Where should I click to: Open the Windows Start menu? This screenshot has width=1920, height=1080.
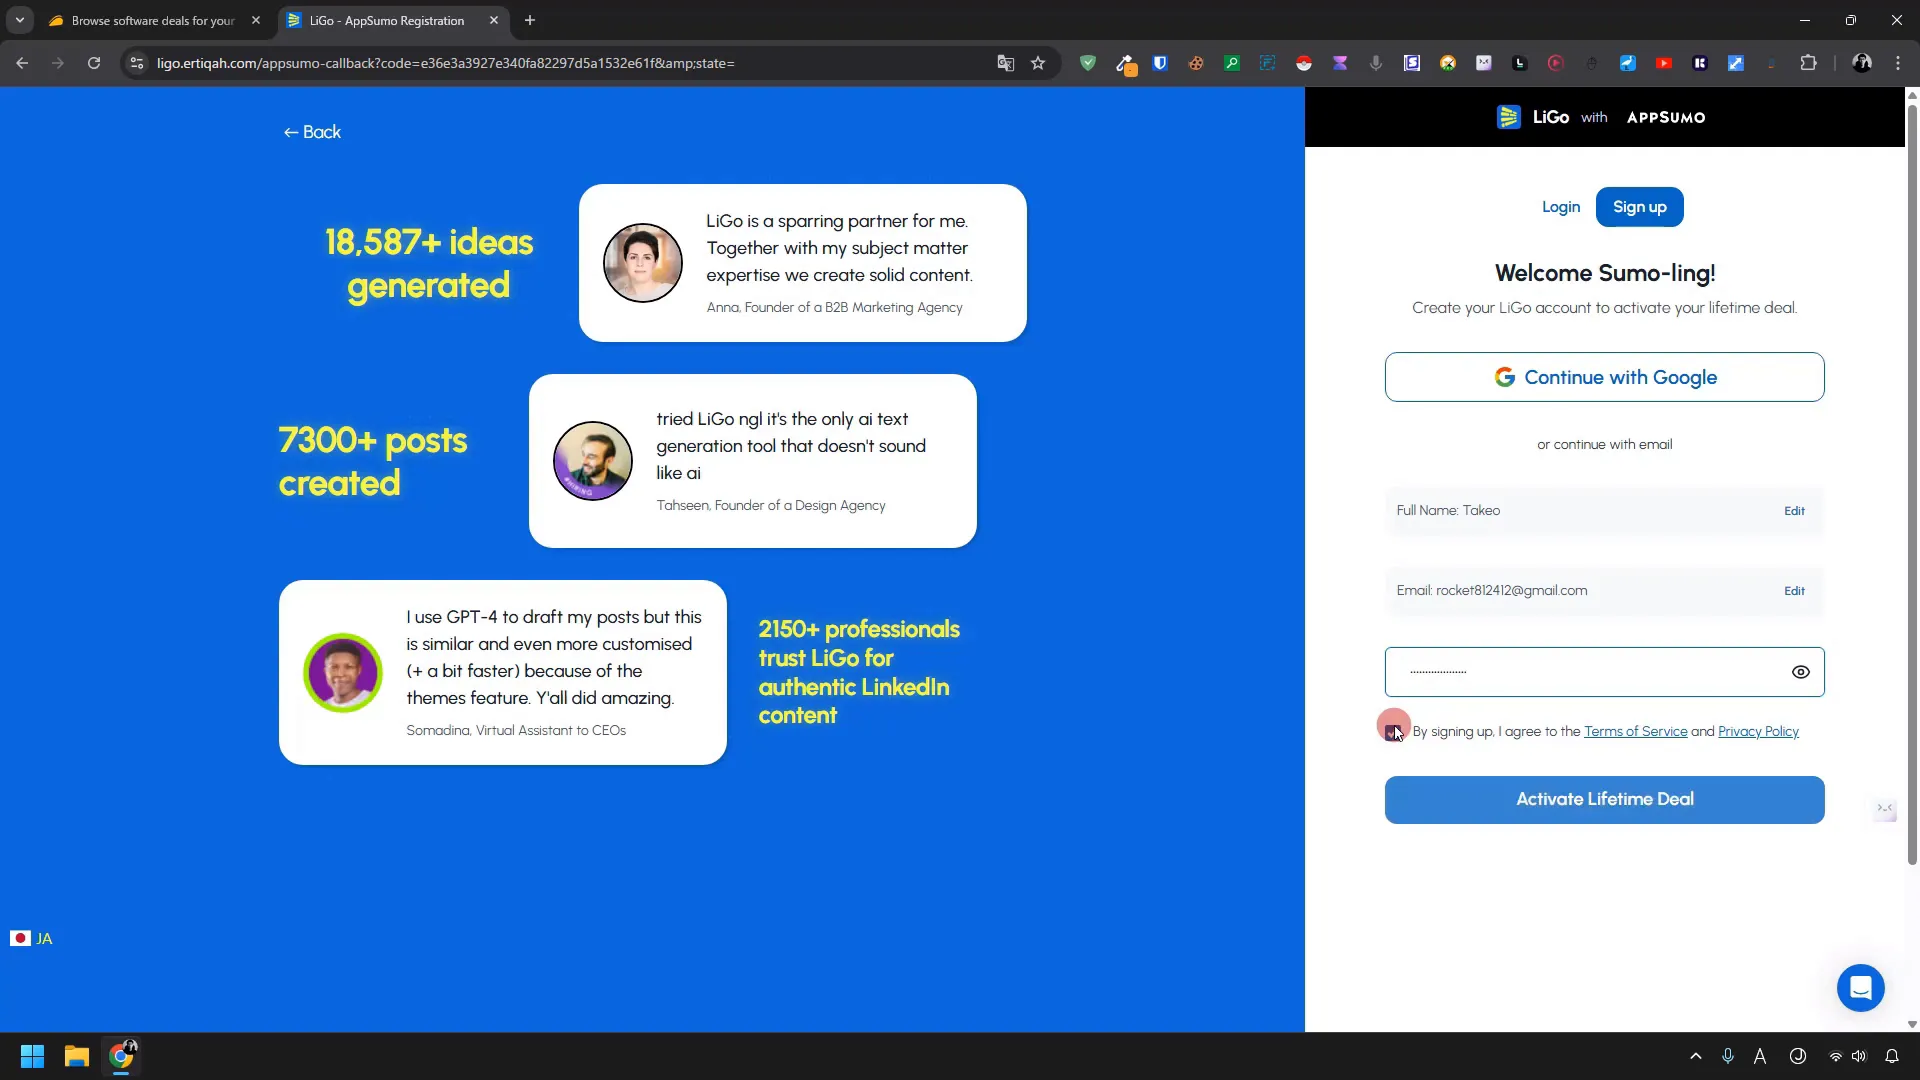(32, 1056)
